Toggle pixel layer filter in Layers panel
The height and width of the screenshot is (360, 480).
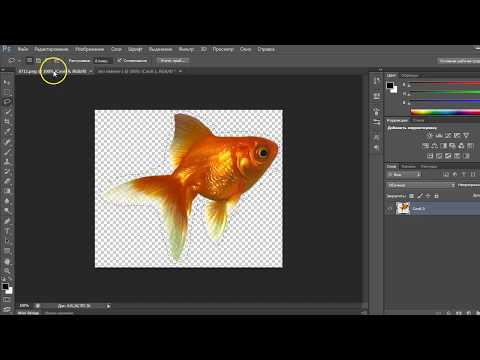click(446, 174)
